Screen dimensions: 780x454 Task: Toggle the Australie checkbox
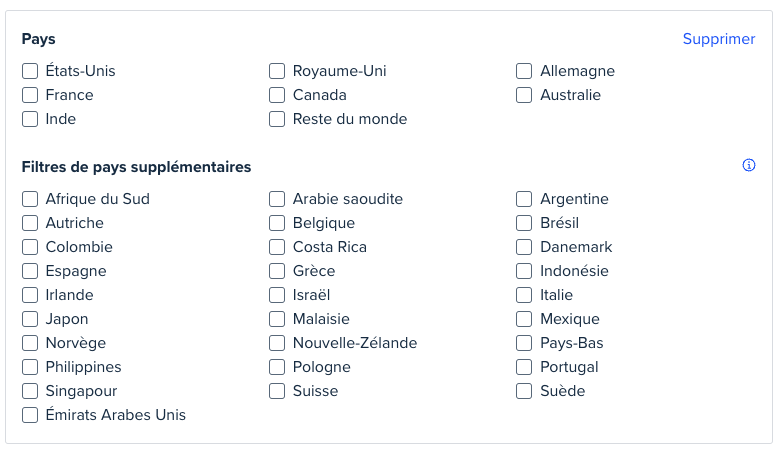[x=524, y=95]
